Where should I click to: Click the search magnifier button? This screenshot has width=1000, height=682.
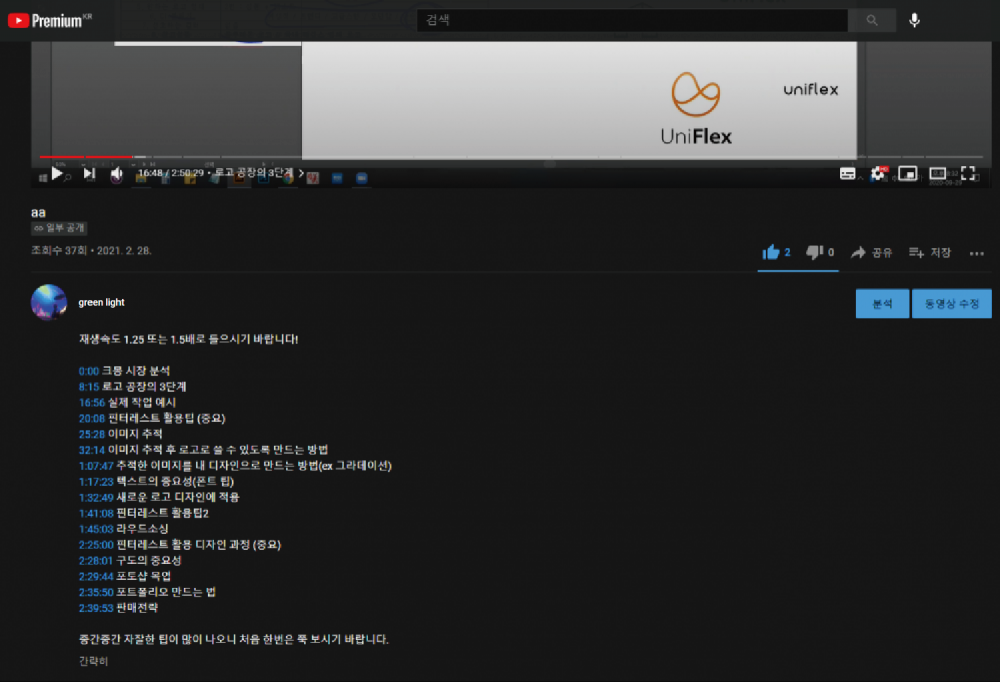coord(872,20)
